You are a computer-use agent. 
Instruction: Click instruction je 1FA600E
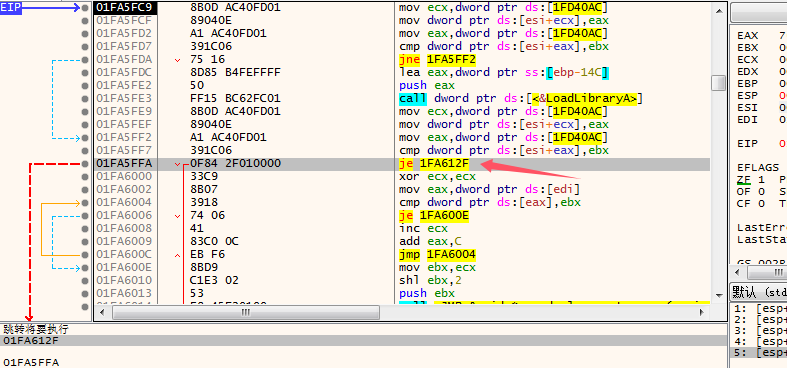pyautogui.click(x=434, y=215)
